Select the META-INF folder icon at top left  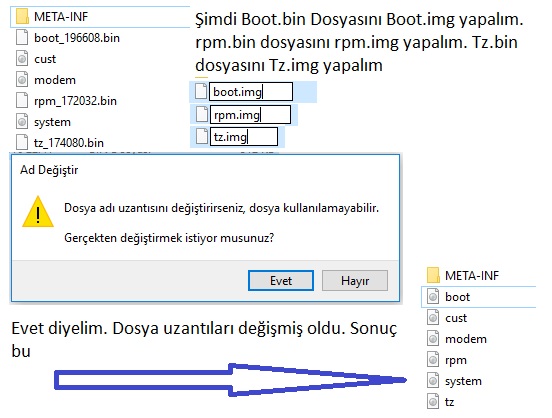(23, 16)
